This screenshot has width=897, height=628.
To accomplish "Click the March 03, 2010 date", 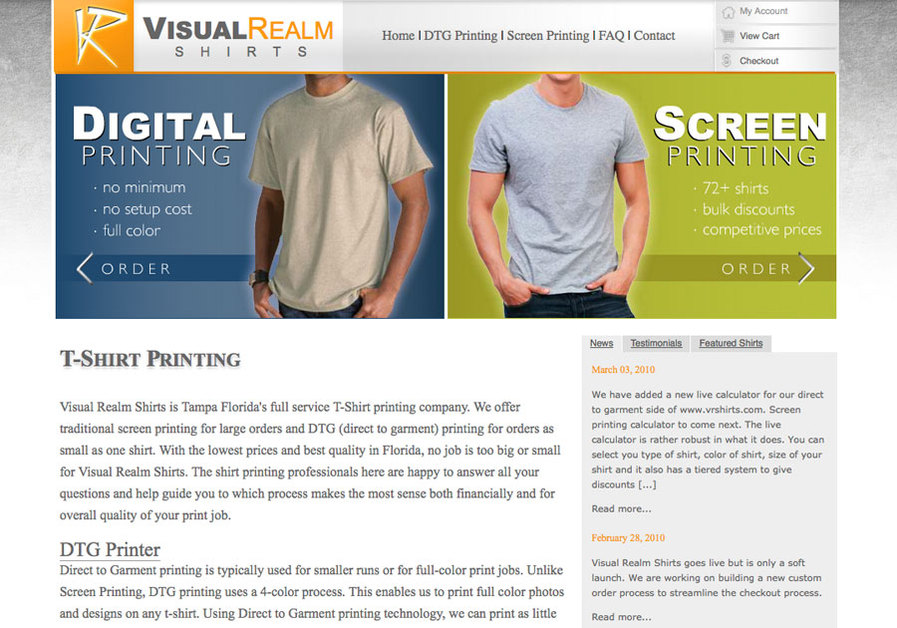I will [x=623, y=369].
